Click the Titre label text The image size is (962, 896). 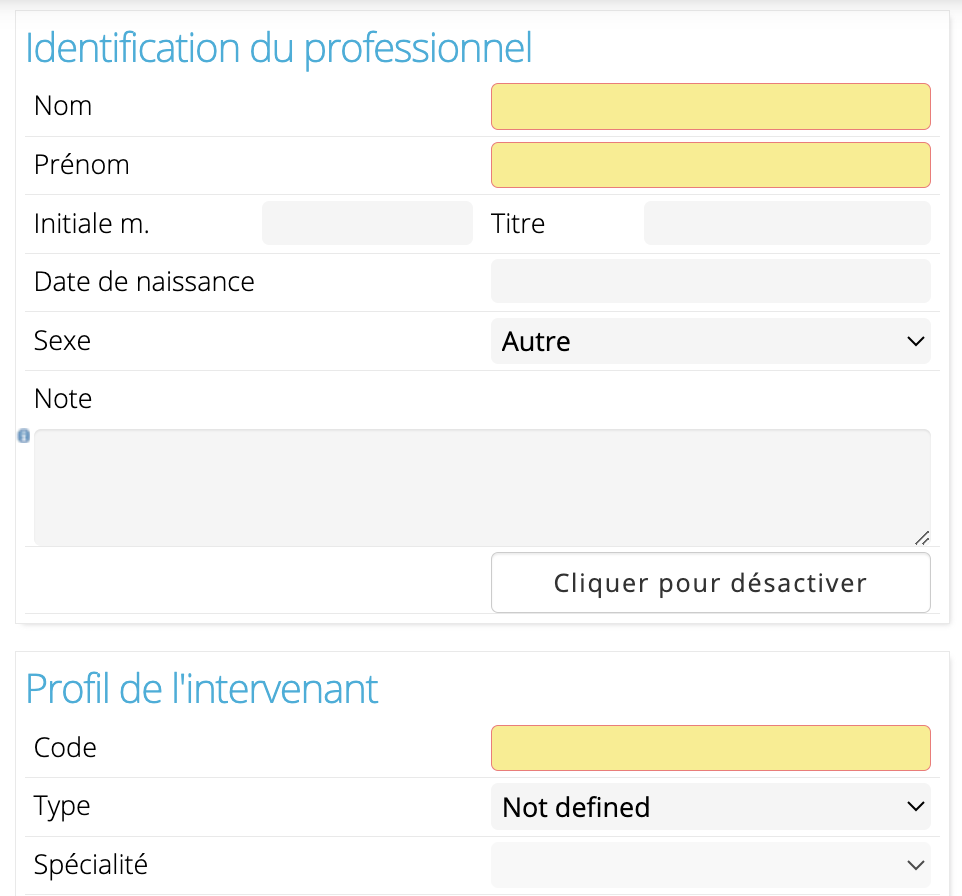coord(518,223)
